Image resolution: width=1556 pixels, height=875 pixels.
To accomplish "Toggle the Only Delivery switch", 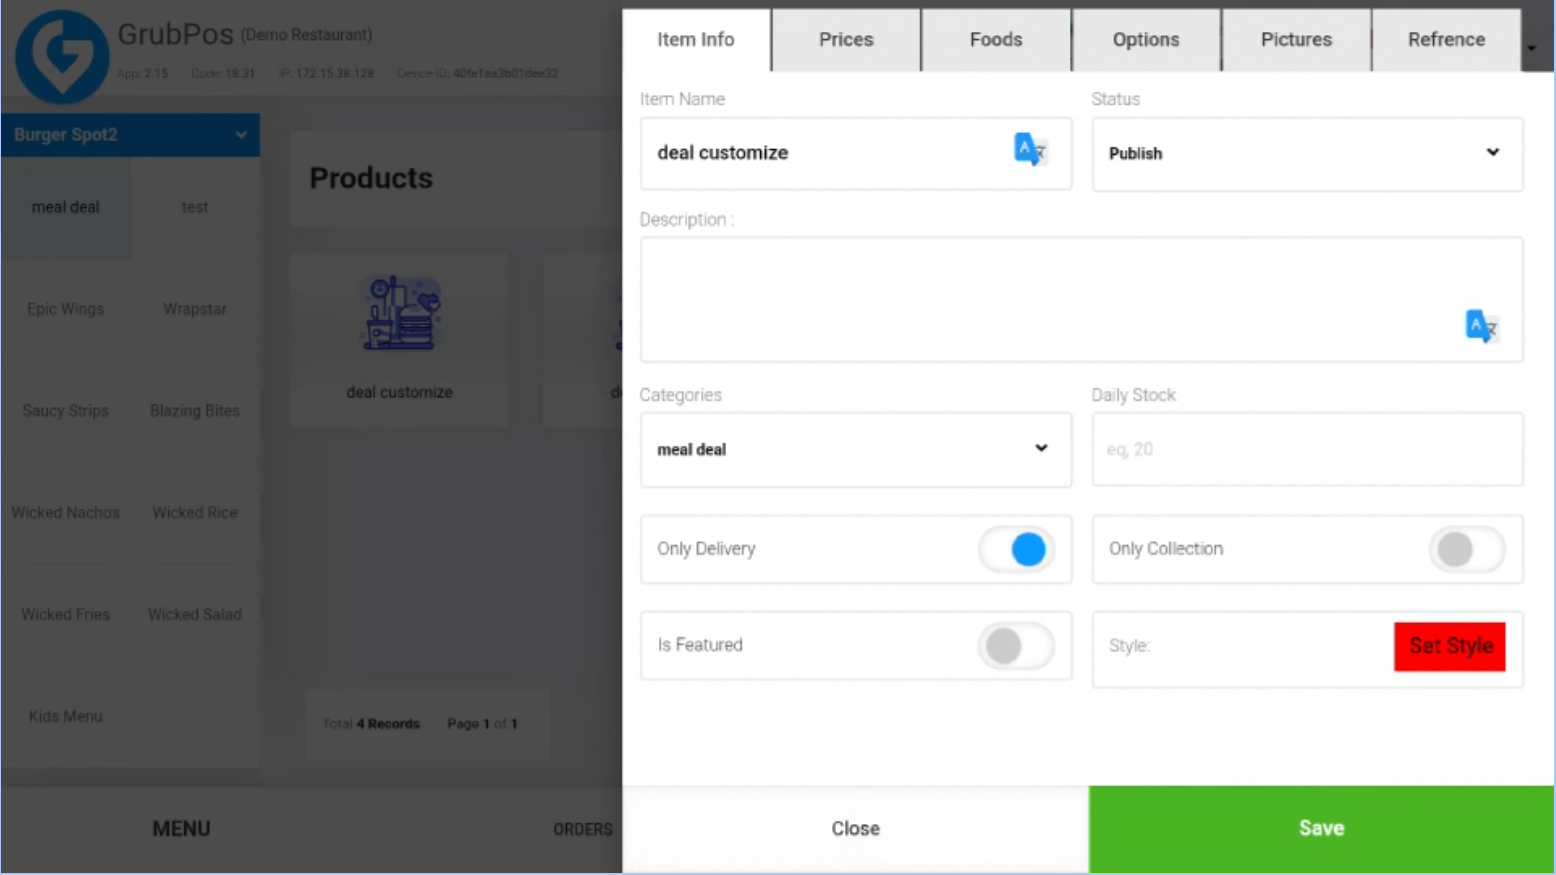I will (x=1016, y=549).
